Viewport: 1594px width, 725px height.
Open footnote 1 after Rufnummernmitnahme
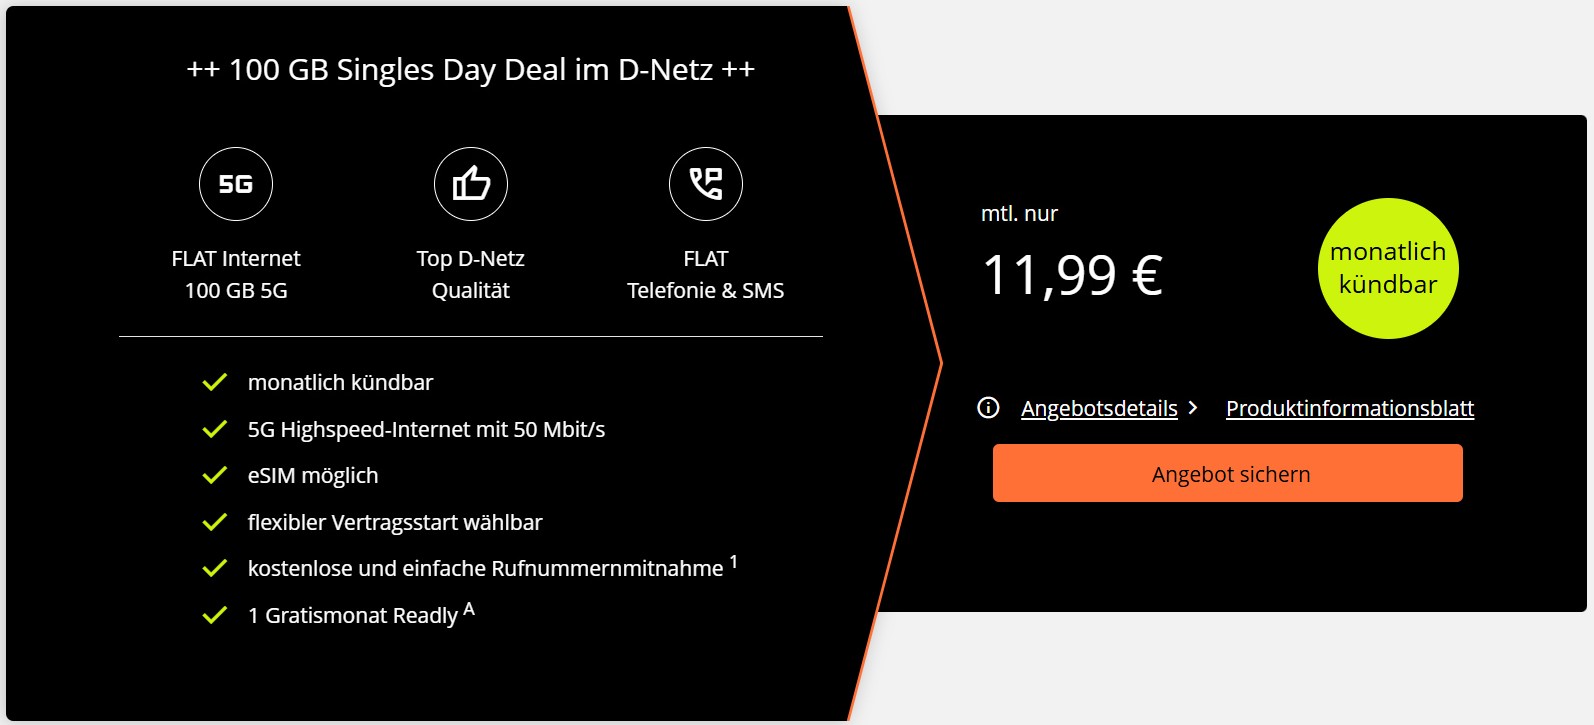[x=734, y=562]
